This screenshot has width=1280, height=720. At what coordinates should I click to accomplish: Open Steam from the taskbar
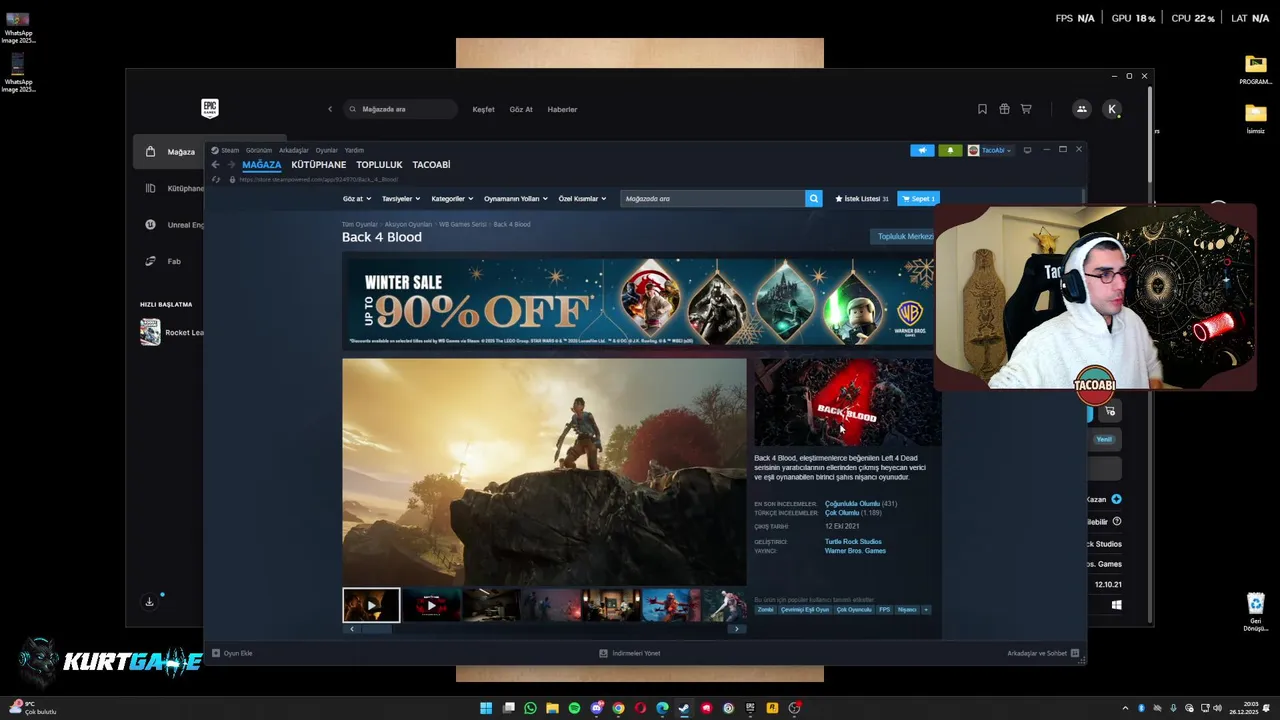coord(684,708)
